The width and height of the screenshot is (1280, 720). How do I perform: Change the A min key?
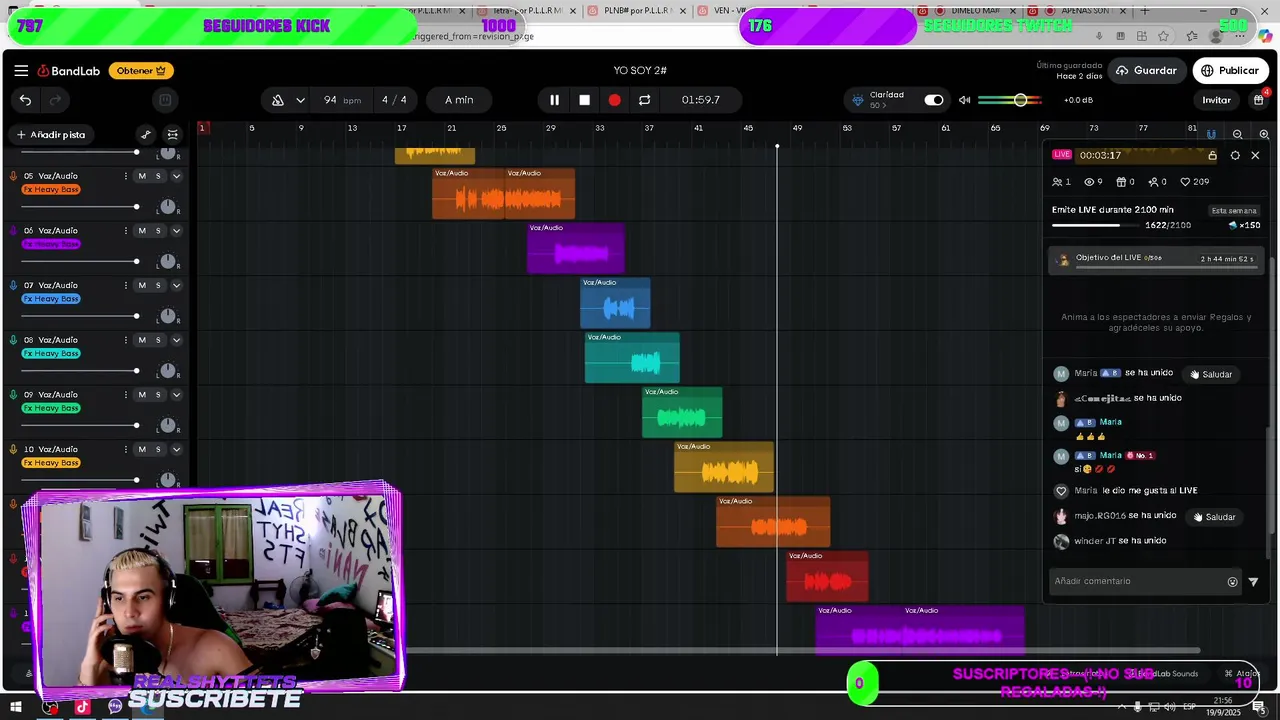(459, 100)
